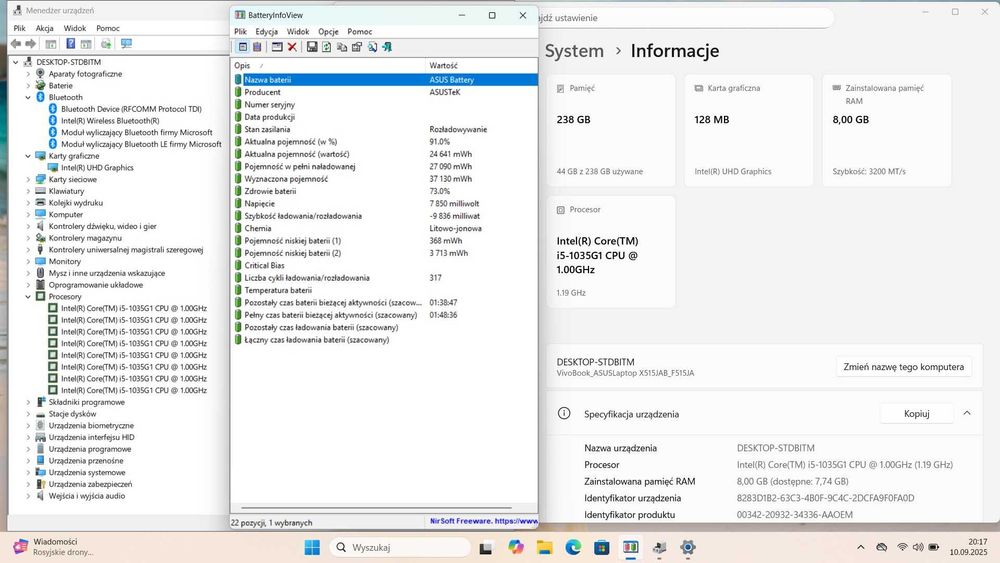Open File Explorer on taskbar

545,547
